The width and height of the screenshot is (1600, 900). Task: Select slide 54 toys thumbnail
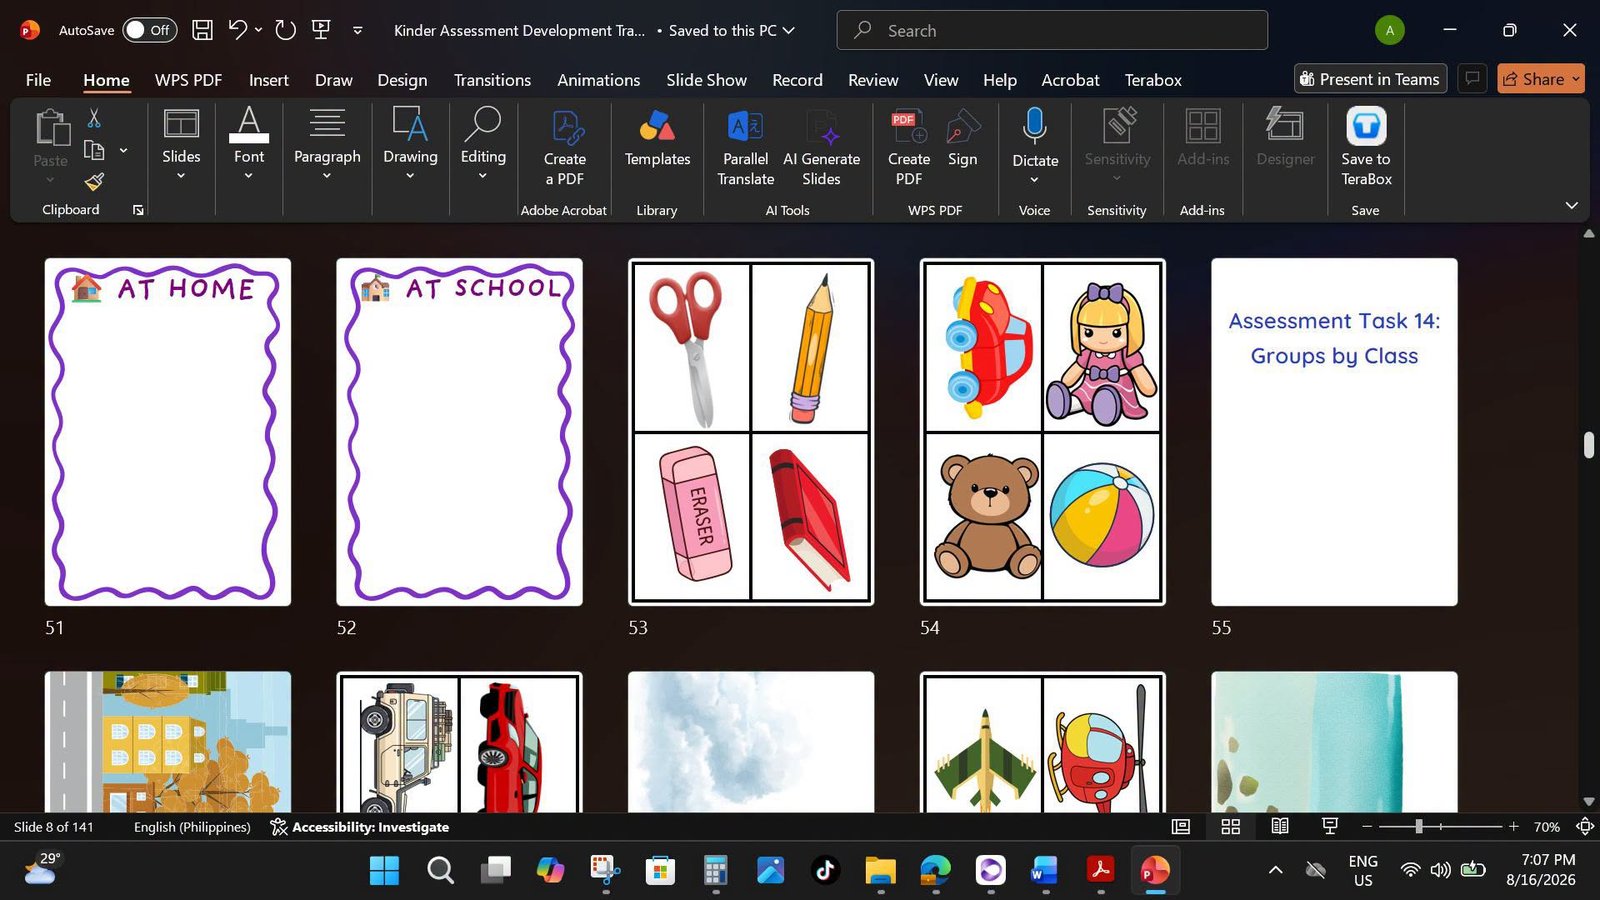coord(1043,432)
